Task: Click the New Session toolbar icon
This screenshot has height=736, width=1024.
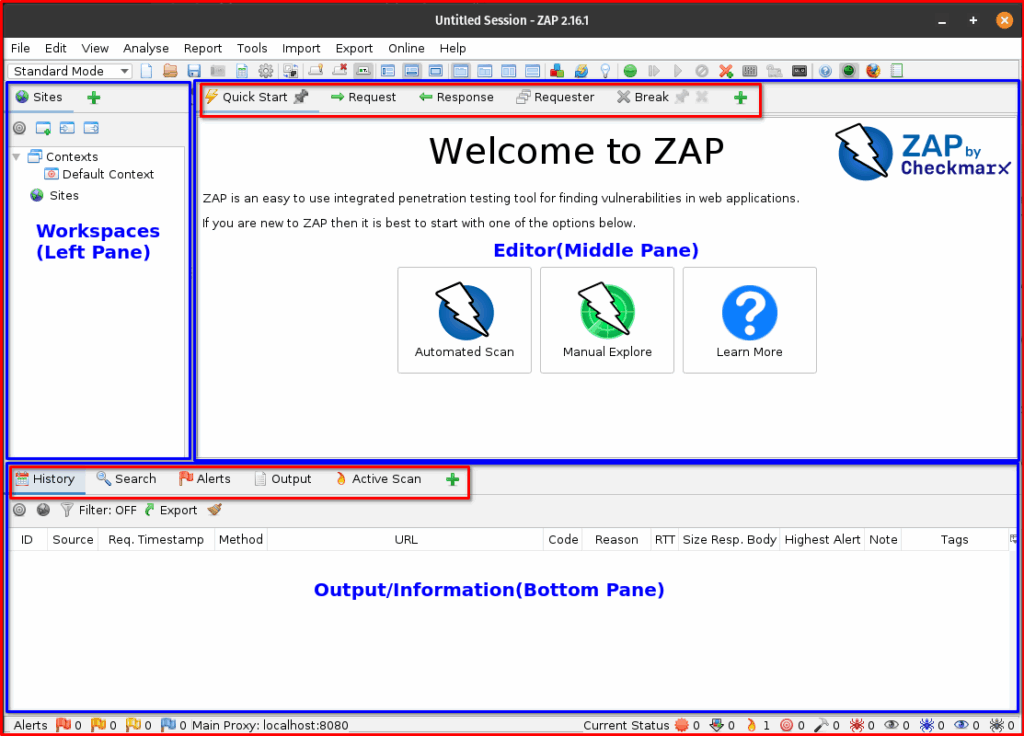Action: tap(146, 71)
